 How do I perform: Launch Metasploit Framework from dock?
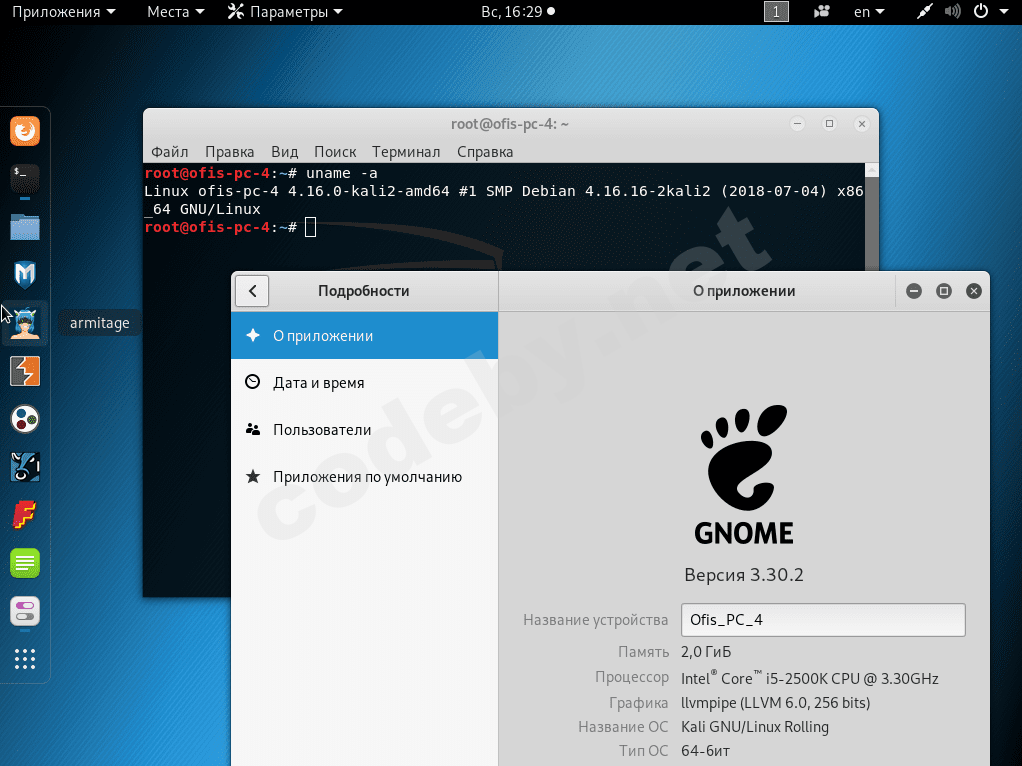pyautogui.click(x=25, y=274)
